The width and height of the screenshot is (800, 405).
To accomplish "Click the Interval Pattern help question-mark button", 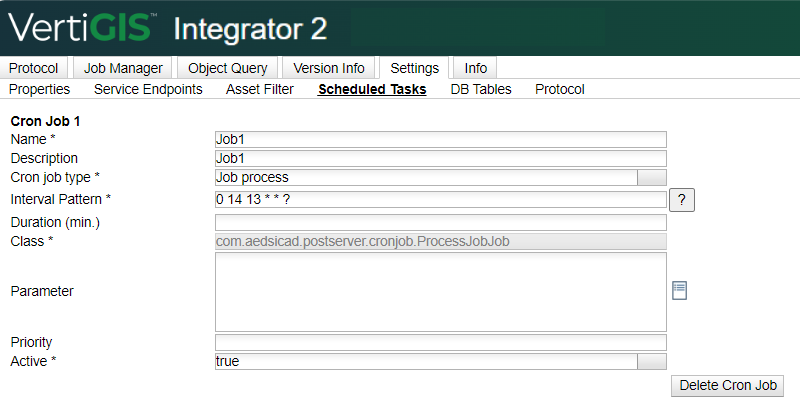I will [x=682, y=199].
